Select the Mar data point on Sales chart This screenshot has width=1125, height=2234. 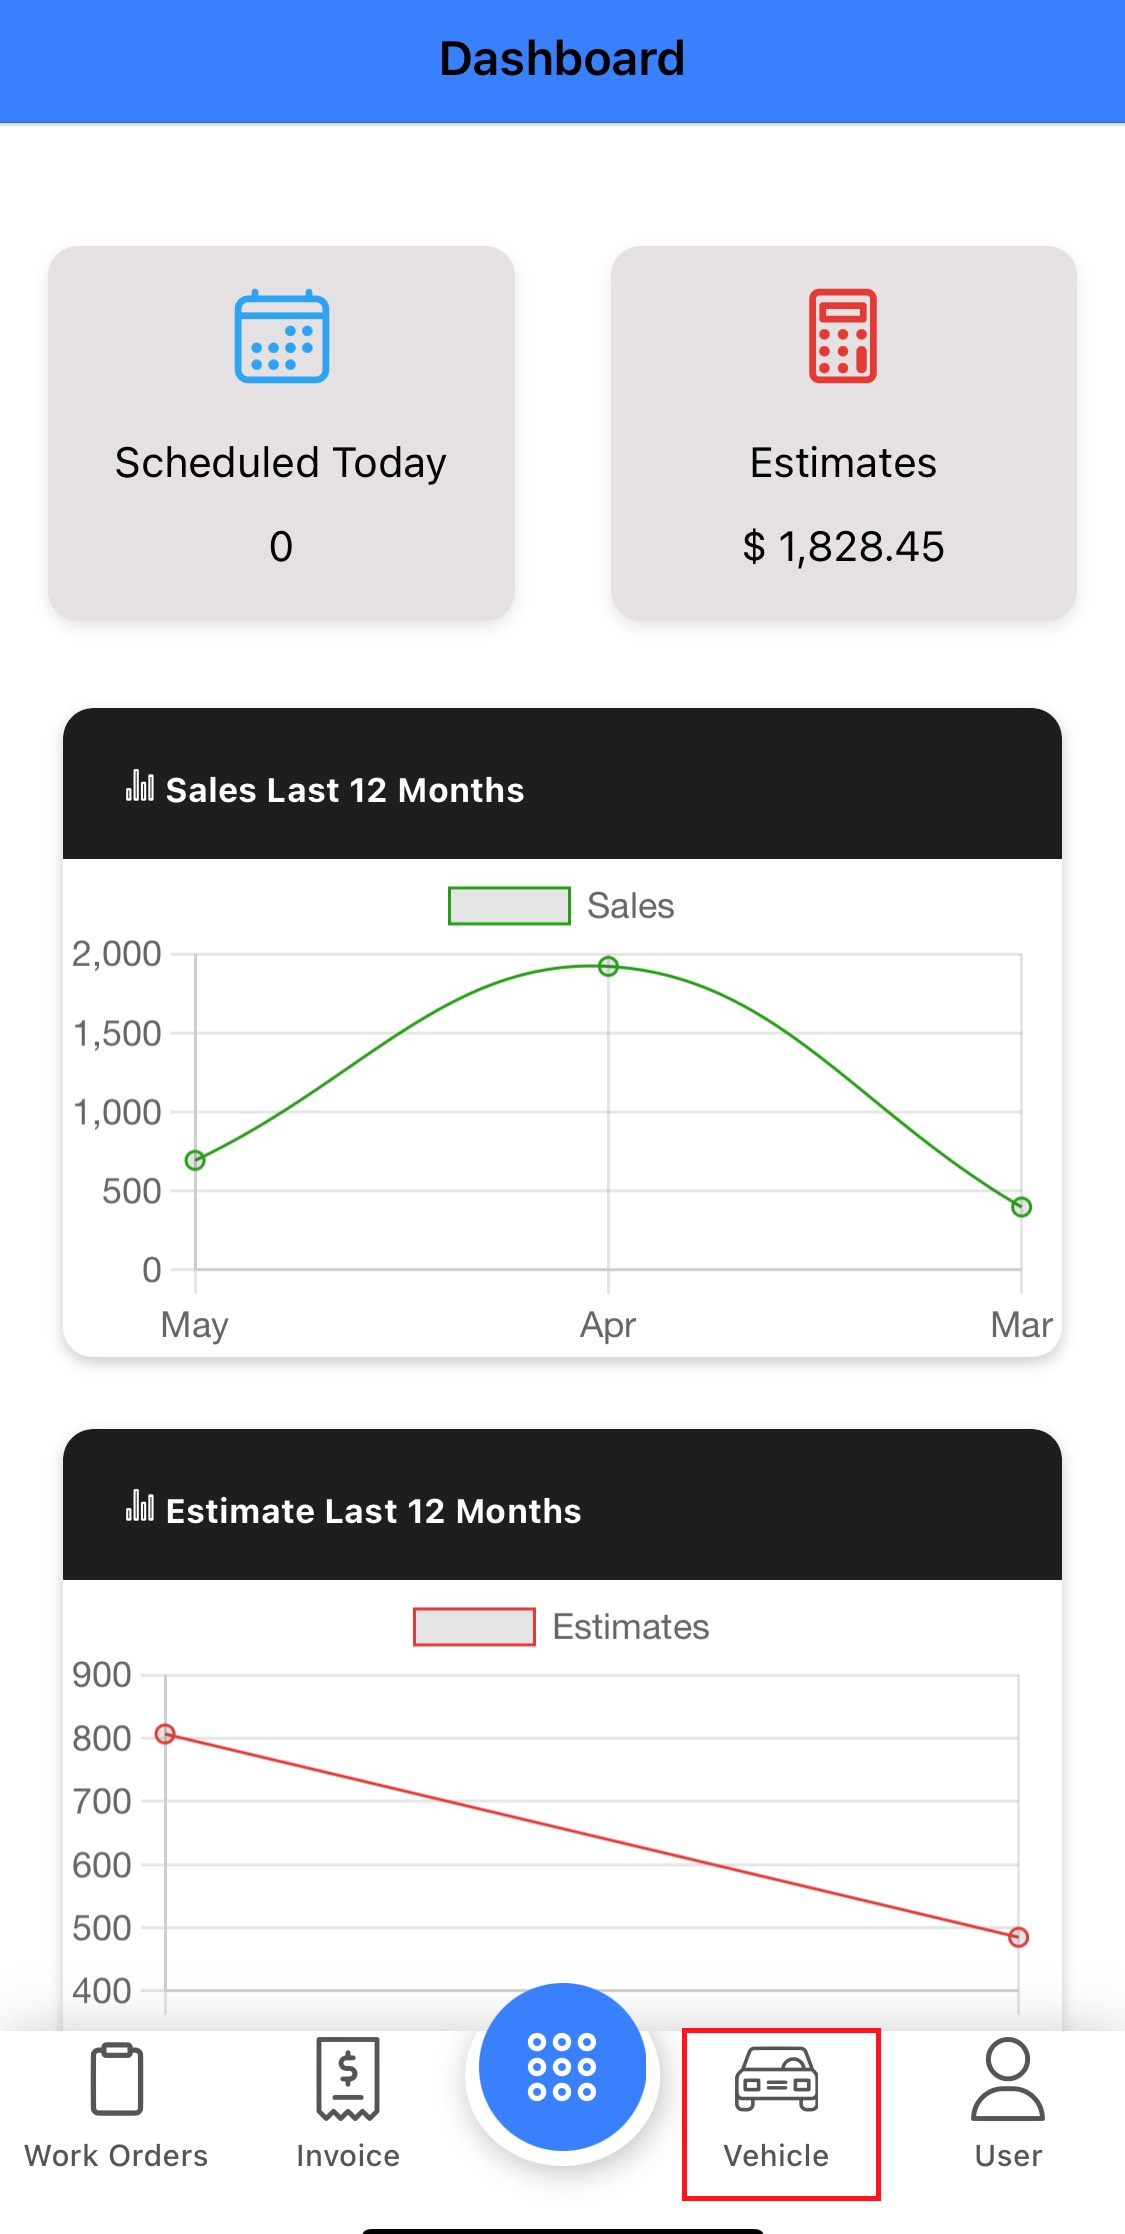click(x=1021, y=1207)
